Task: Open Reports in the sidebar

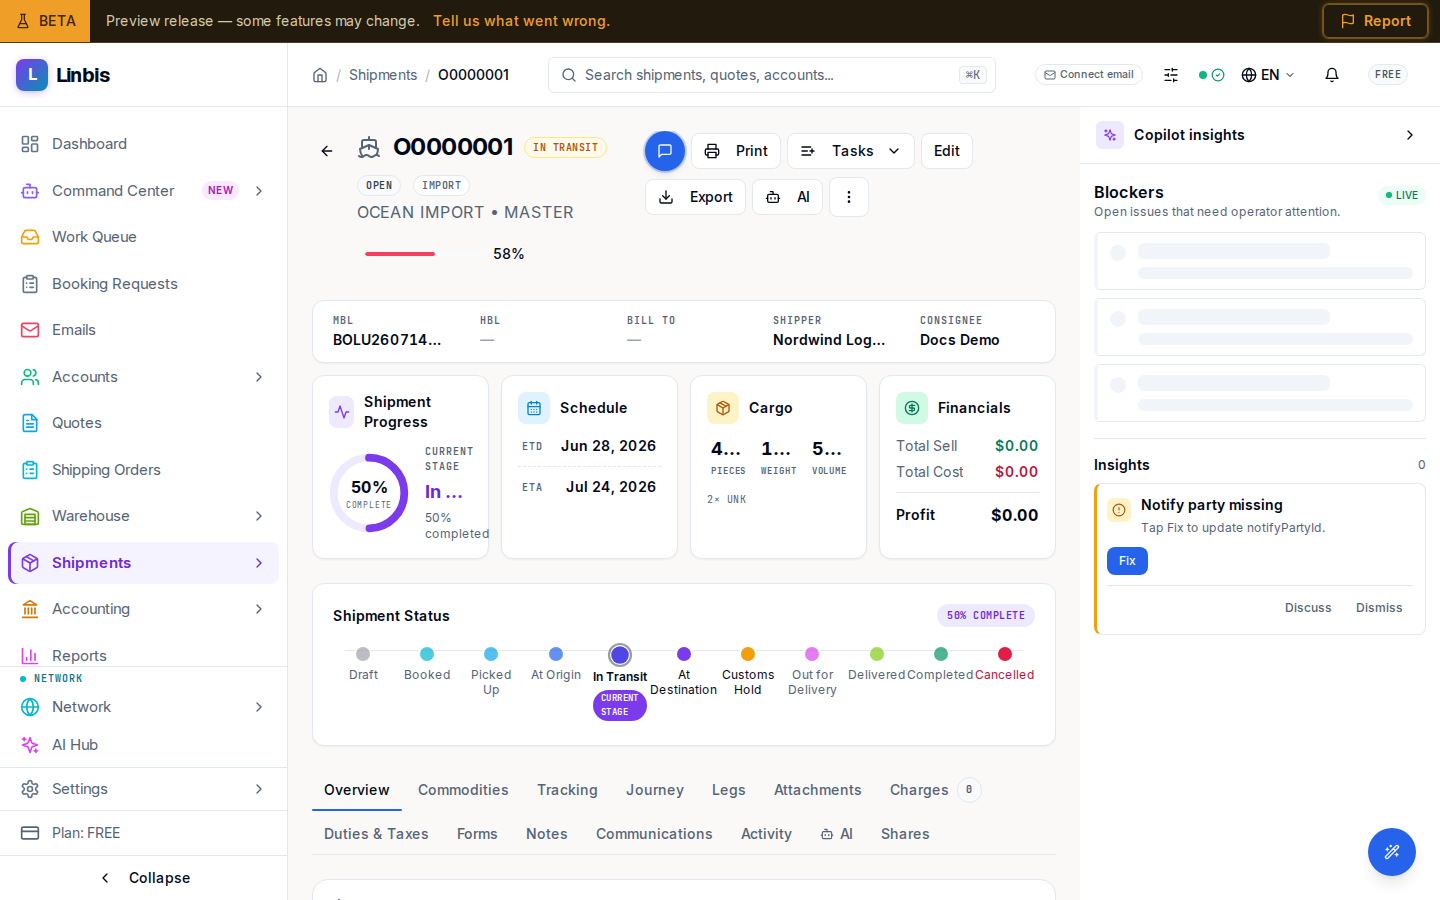Action: (144, 656)
